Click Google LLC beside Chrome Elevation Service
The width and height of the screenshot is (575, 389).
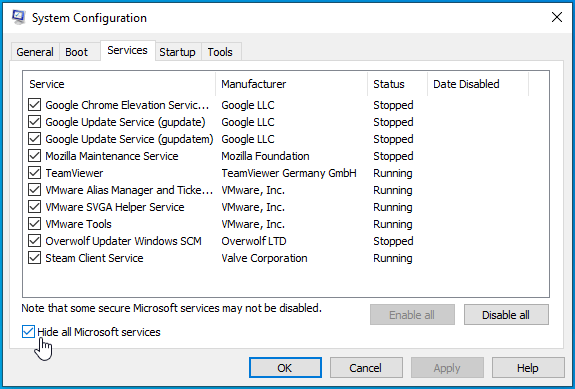point(248,105)
